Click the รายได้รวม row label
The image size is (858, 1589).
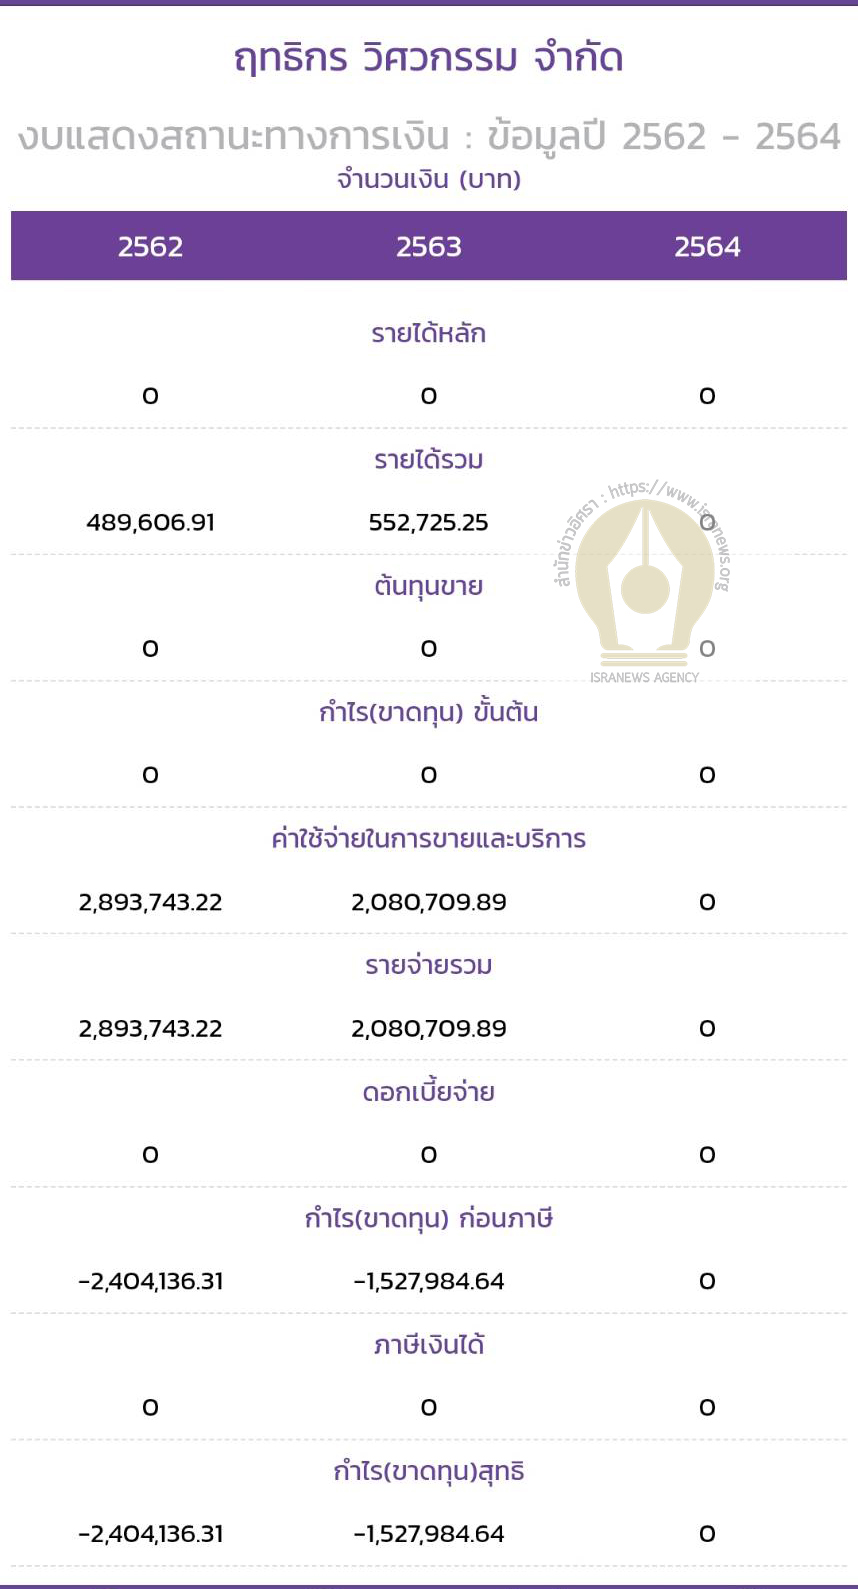point(428,460)
